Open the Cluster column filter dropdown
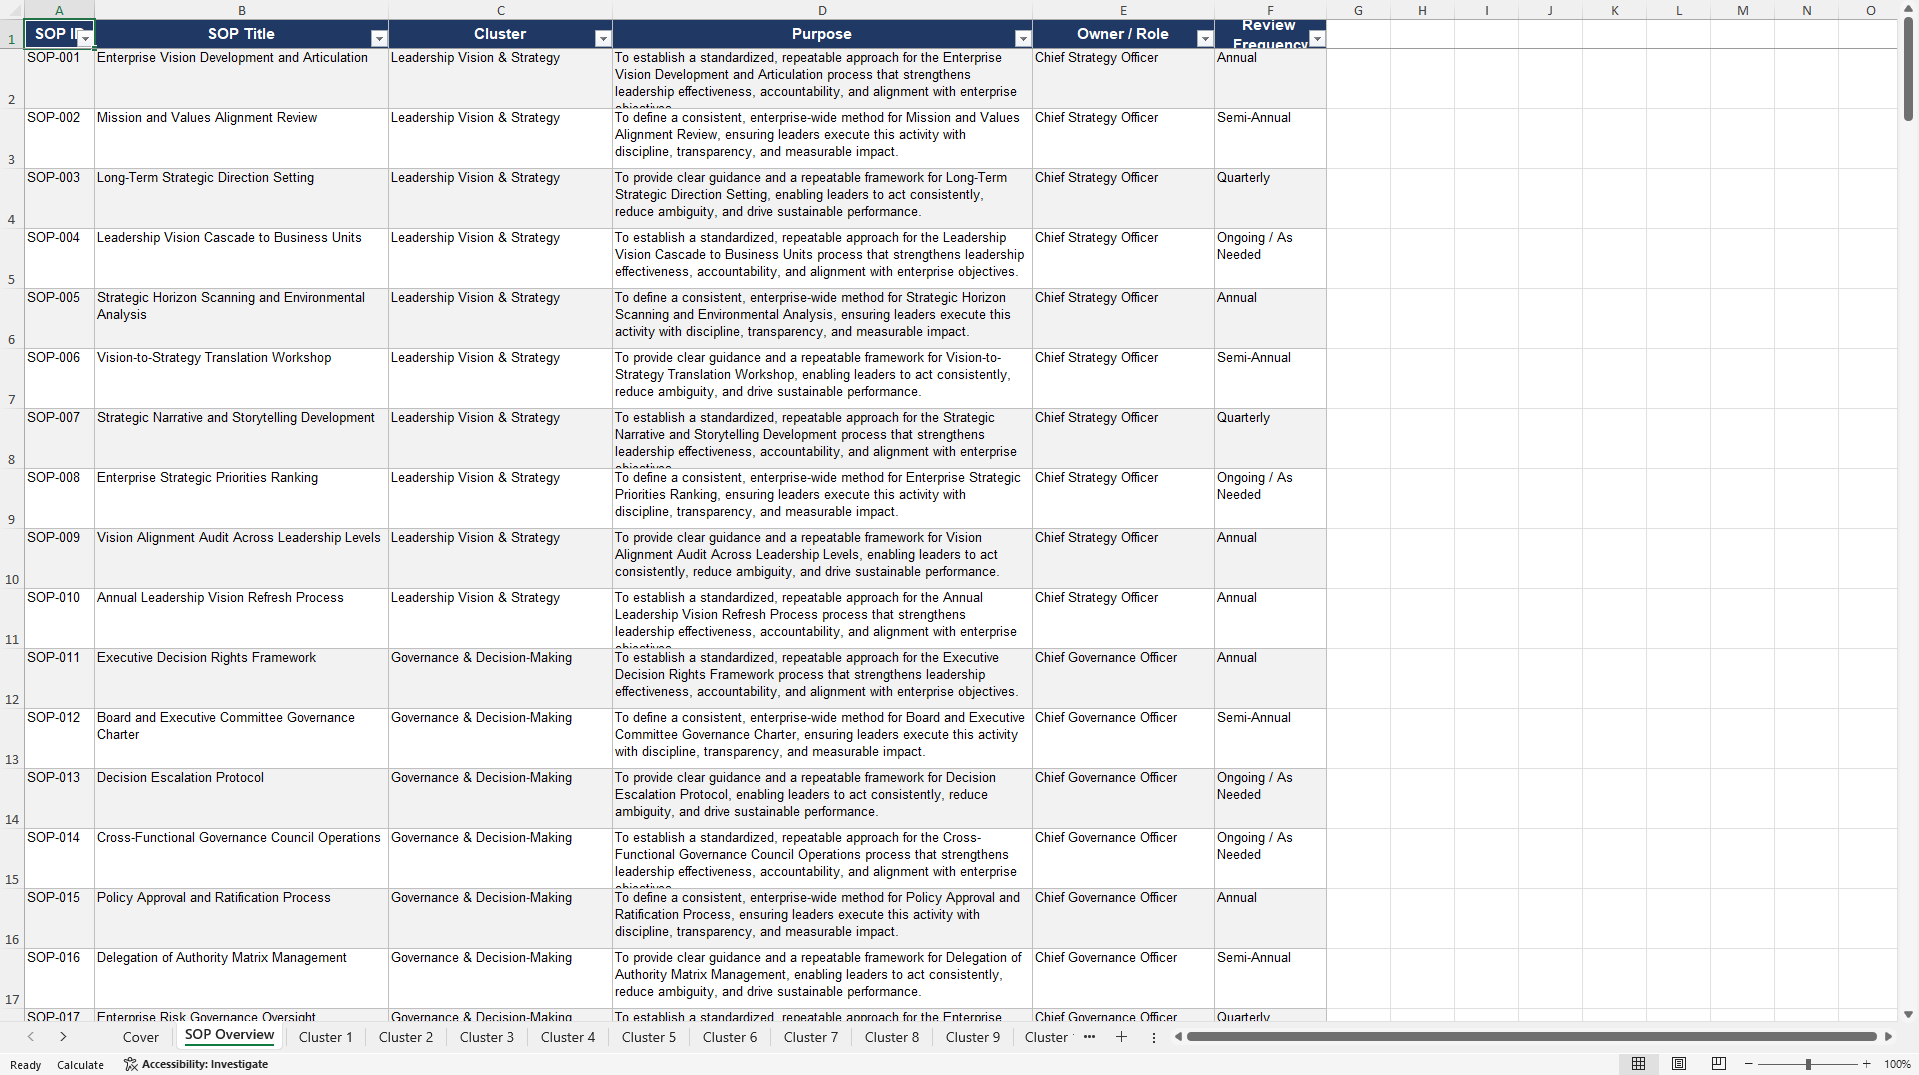 [x=603, y=38]
